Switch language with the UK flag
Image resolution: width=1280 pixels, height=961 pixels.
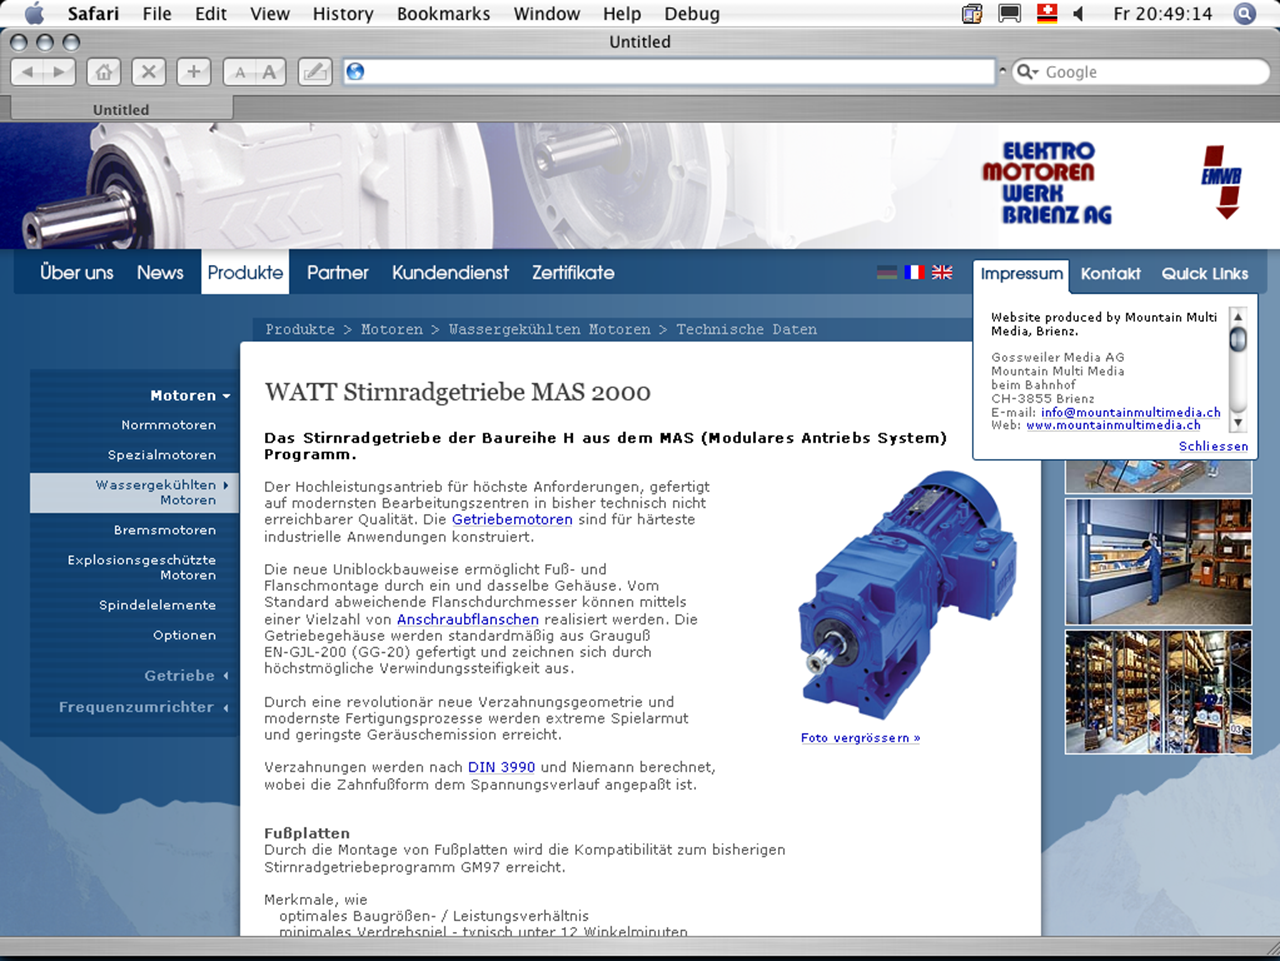click(942, 272)
